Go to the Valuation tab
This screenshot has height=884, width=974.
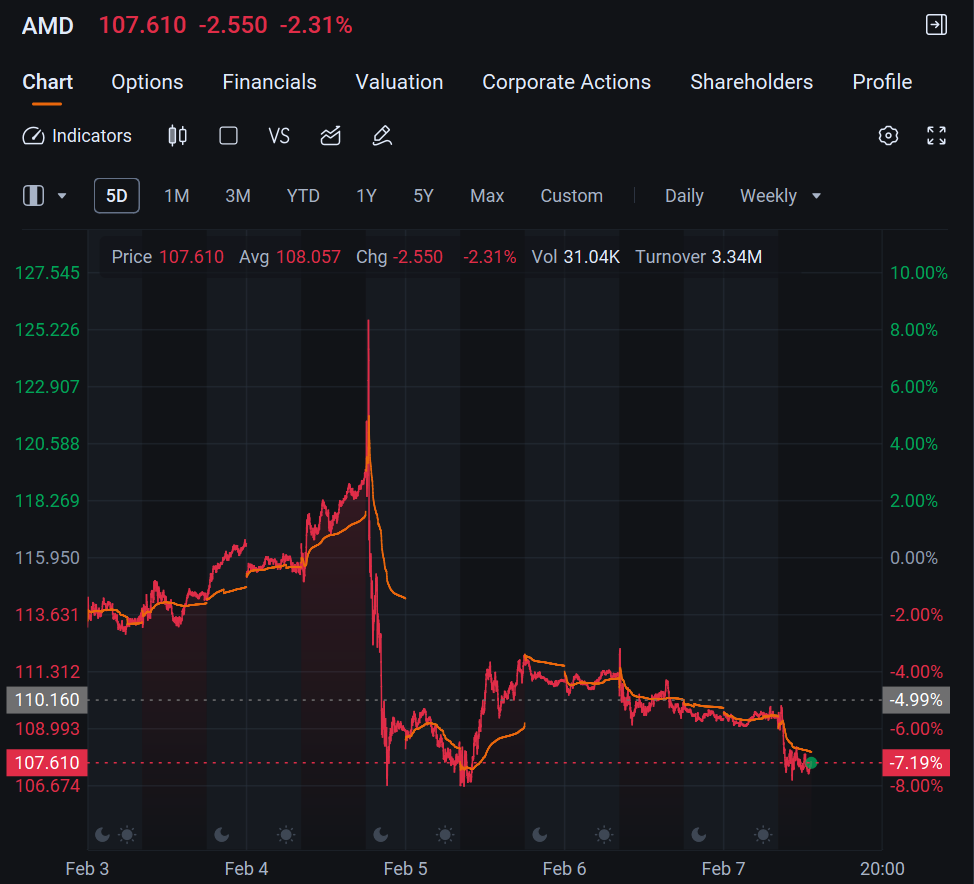click(x=399, y=82)
